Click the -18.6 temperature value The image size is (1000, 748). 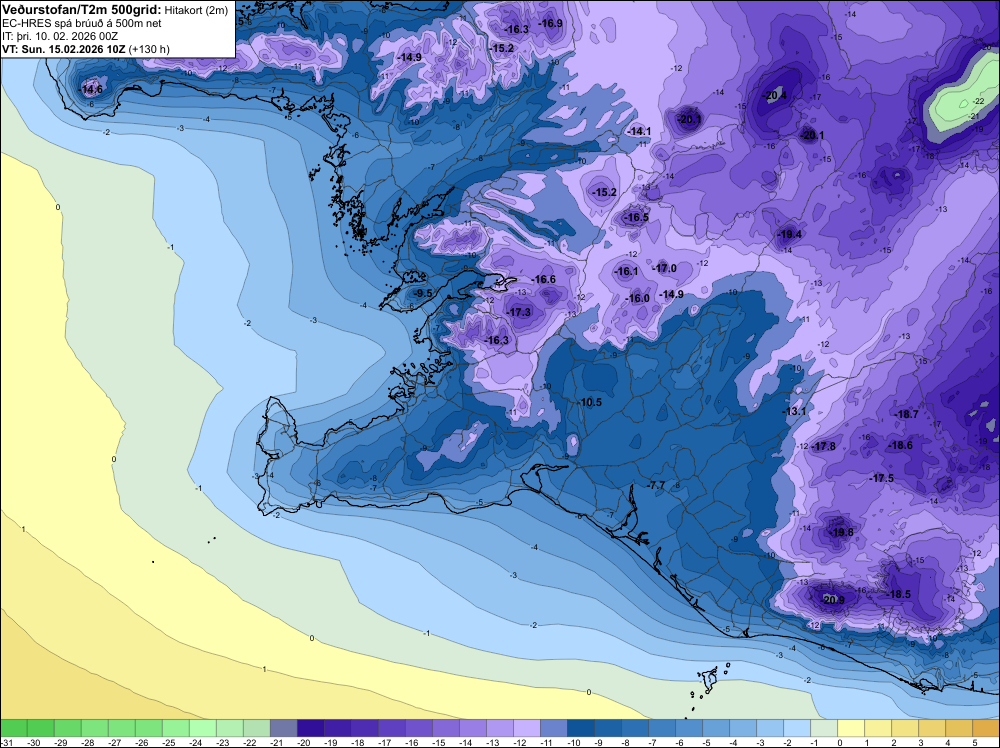point(901,445)
